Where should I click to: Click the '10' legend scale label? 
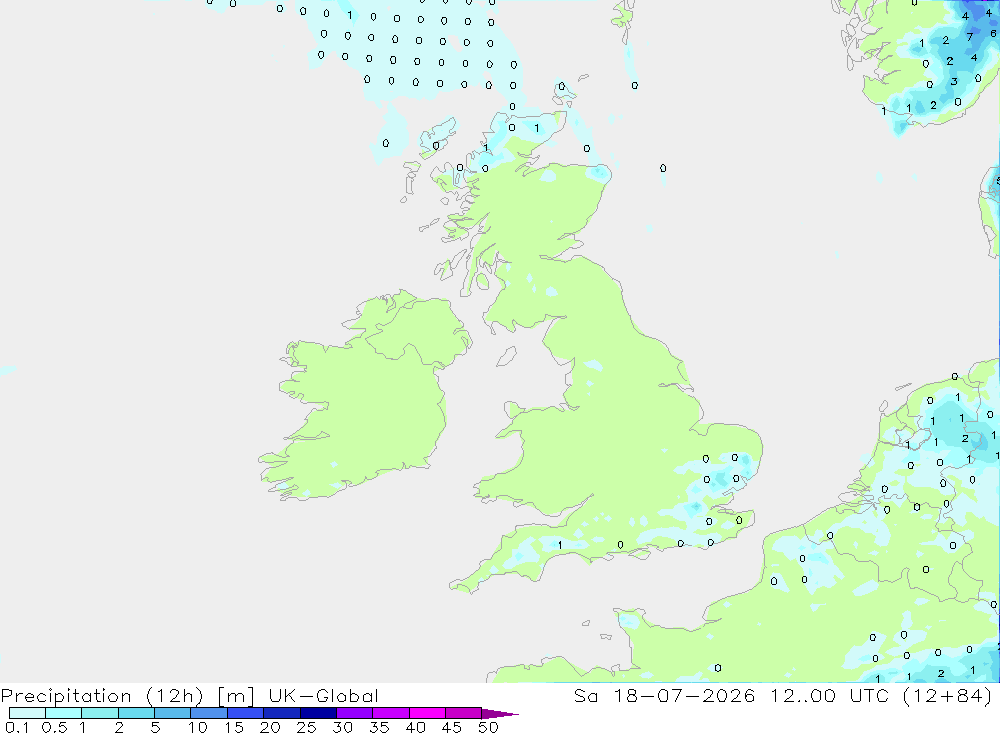click(198, 727)
